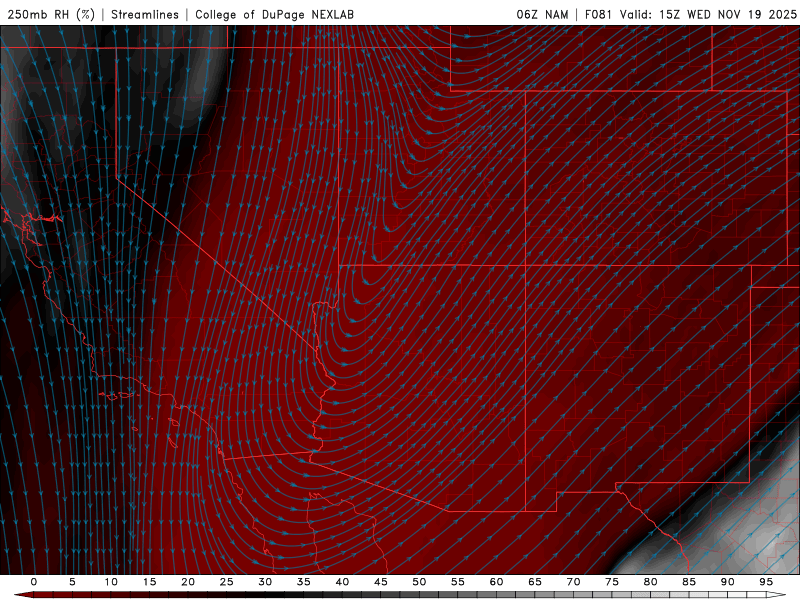Screen dimensions: 800x600
Task: Select the "F081" forecast hour label
Action: [x=598, y=14]
